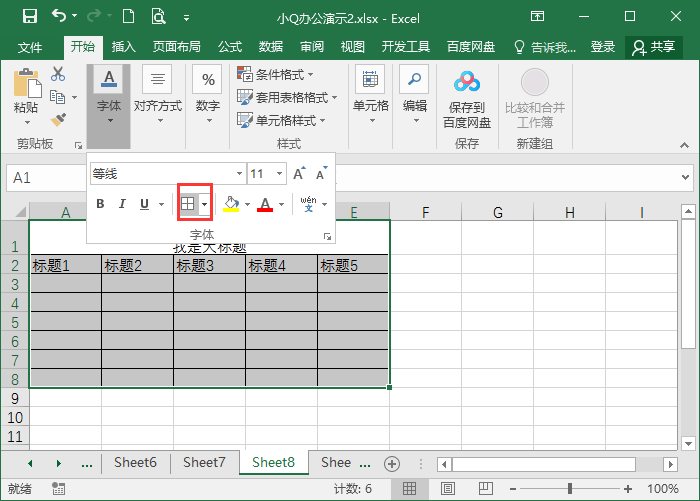Open the Paste clipboard icon

(x=26, y=84)
